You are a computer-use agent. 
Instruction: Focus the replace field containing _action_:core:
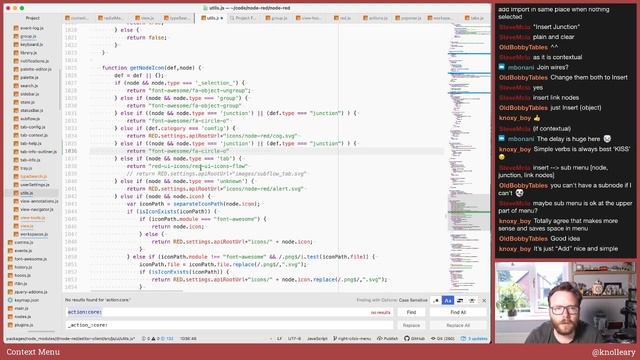coord(229,325)
